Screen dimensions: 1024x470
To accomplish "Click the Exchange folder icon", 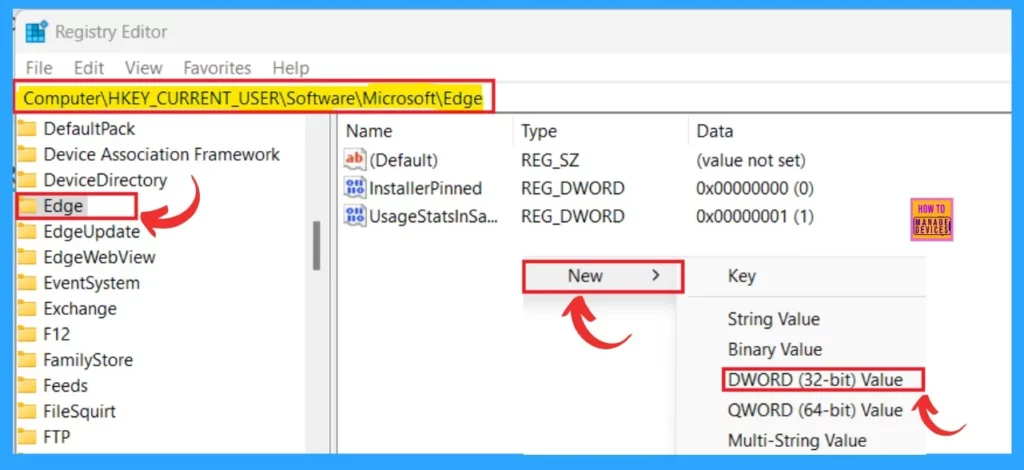I will 27,309.
